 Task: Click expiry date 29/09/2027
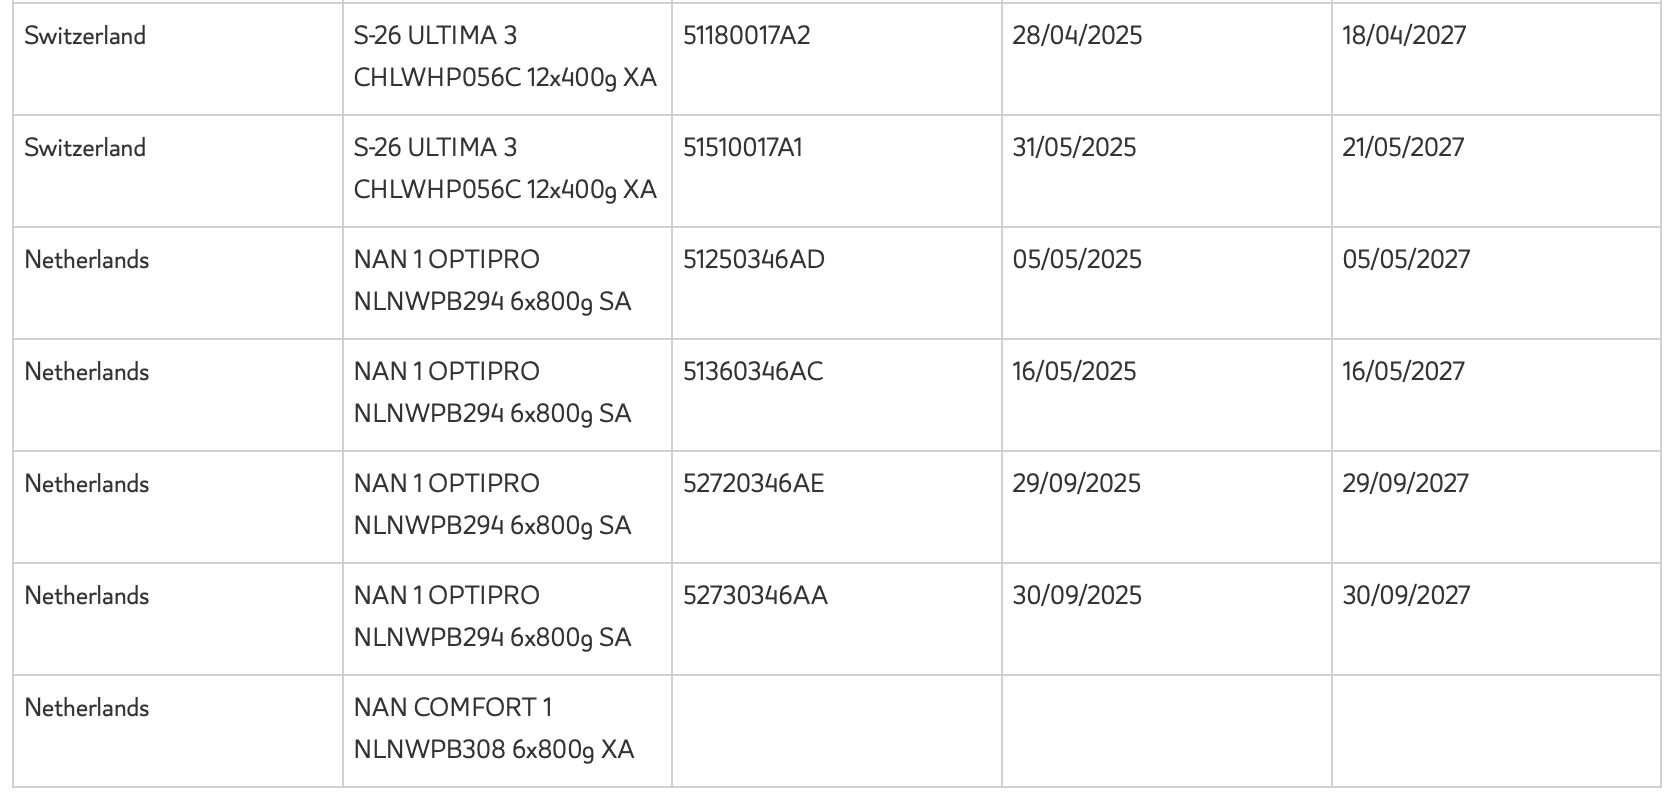[1405, 484]
